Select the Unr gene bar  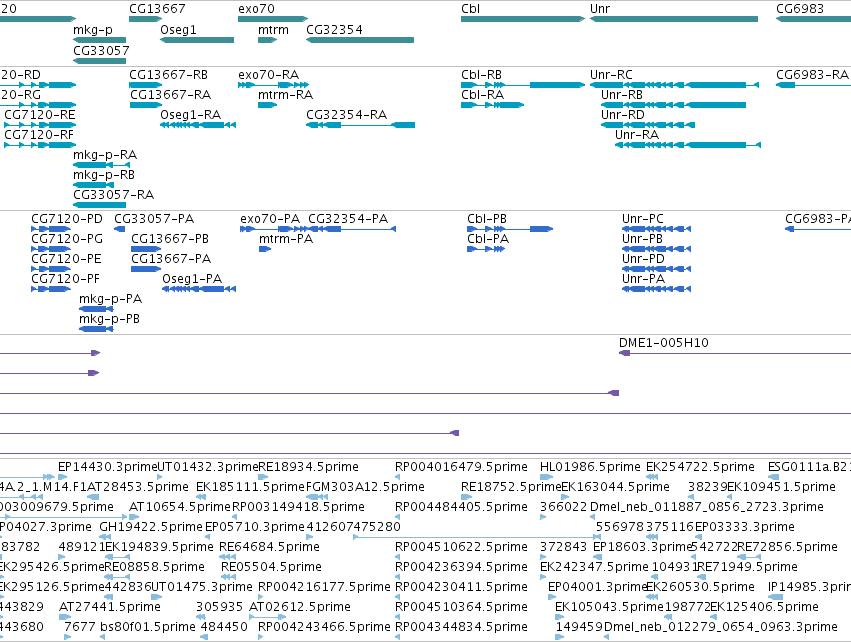tap(674, 19)
